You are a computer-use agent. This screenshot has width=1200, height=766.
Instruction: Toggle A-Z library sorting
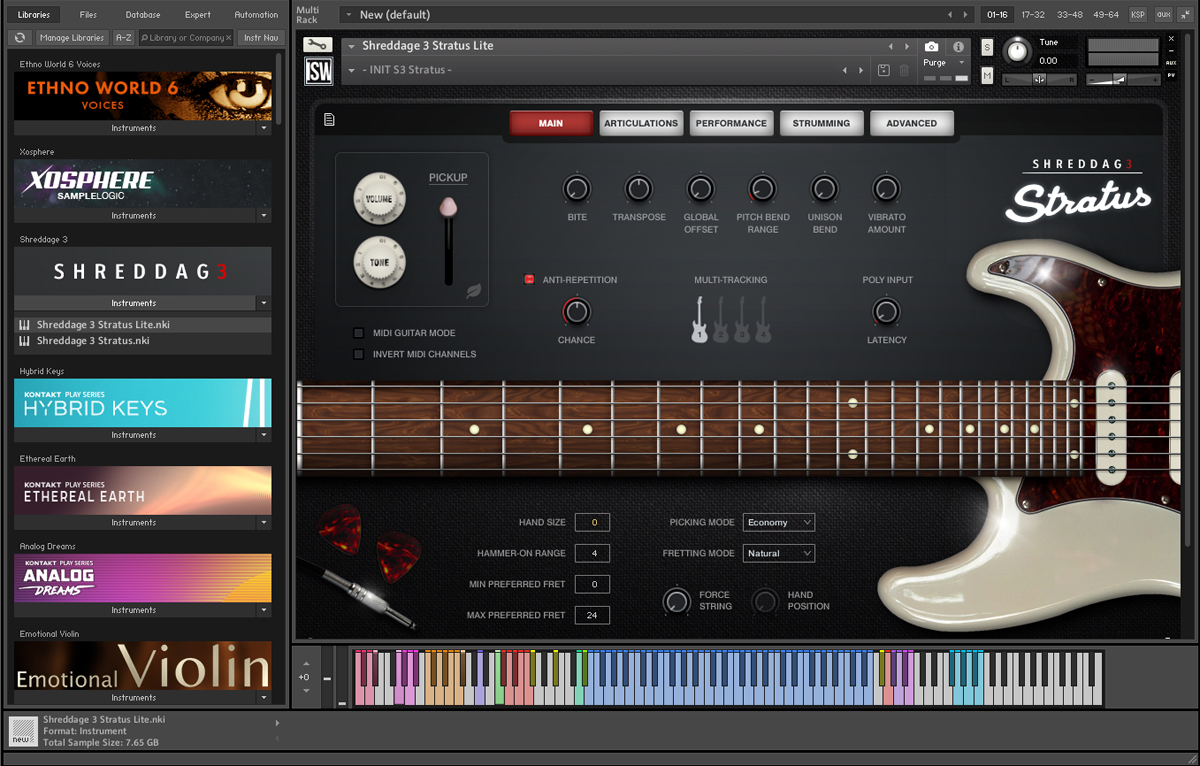click(x=123, y=38)
